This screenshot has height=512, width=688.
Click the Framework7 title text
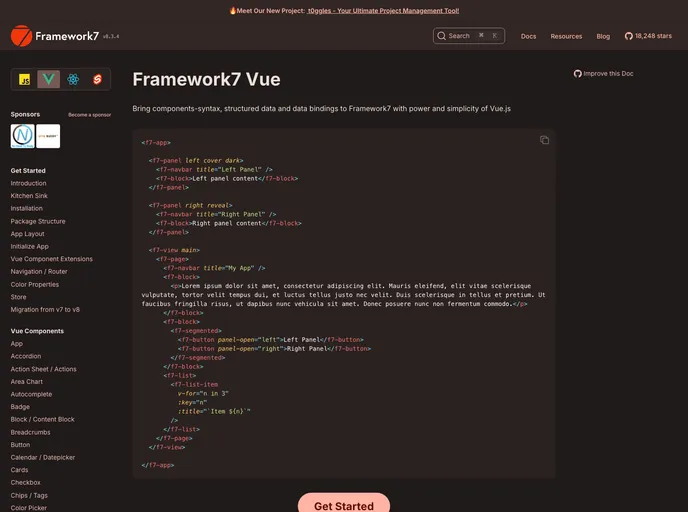tap(67, 36)
